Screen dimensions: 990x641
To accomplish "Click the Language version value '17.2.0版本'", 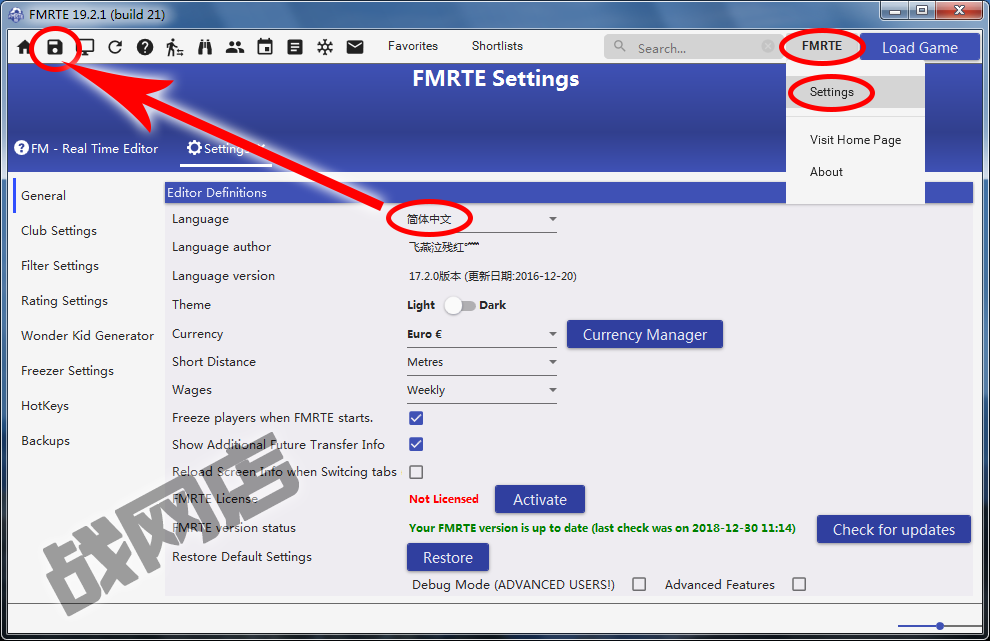I will (492, 276).
